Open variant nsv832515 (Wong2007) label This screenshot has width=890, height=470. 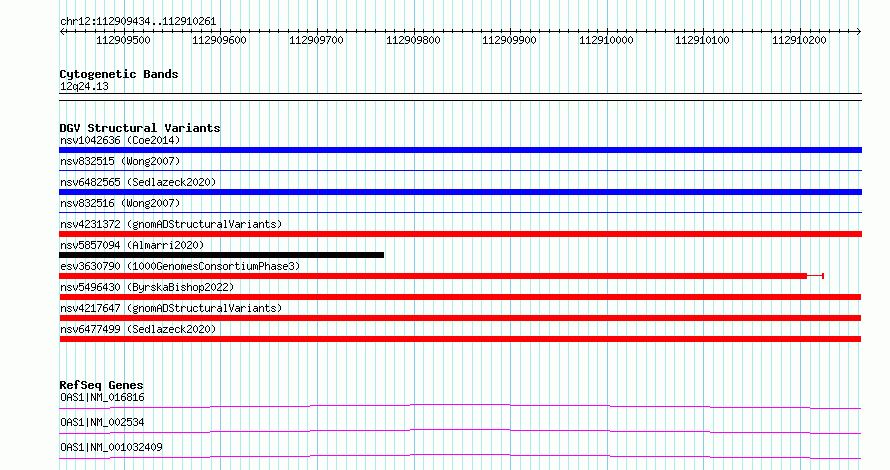click(120, 161)
